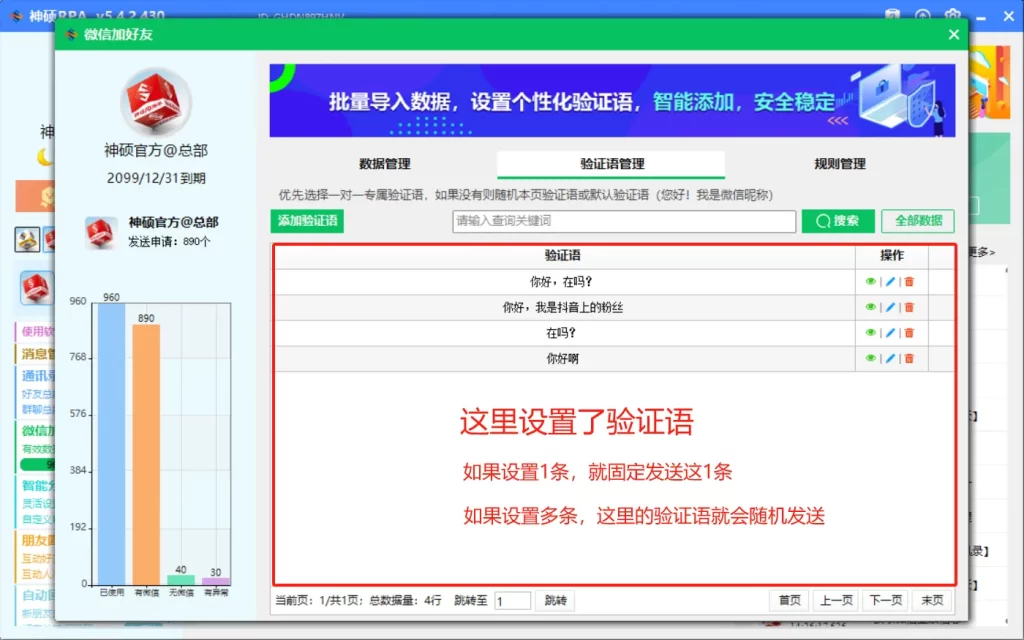Screen dimensions: 1024x640
Task: Click the 全部数据 button
Action: (917, 221)
